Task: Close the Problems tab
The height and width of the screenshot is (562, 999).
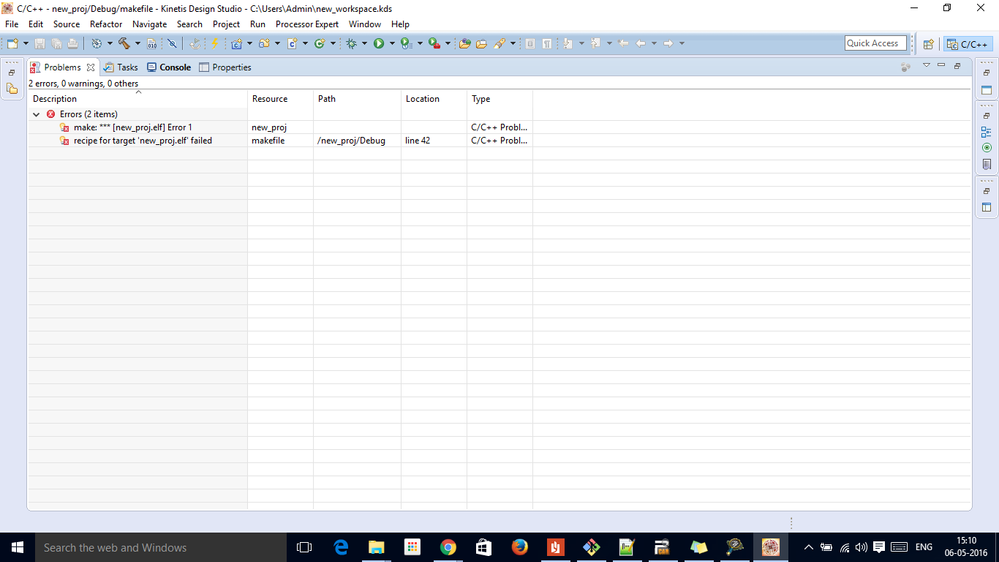Action: (x=90, y=68)
